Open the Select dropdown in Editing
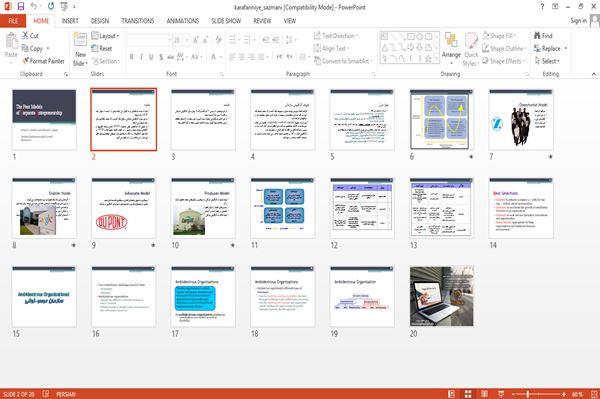Screen dimensions: 600x399 click(x=547, y=61)
